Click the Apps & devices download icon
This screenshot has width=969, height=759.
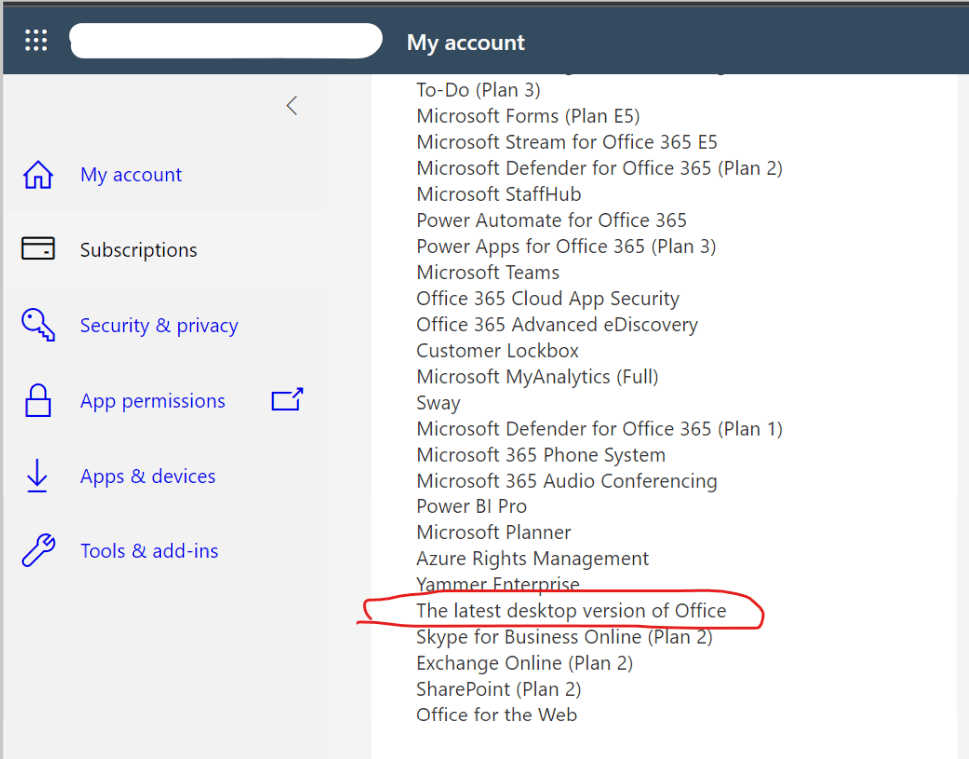[37, 476]
